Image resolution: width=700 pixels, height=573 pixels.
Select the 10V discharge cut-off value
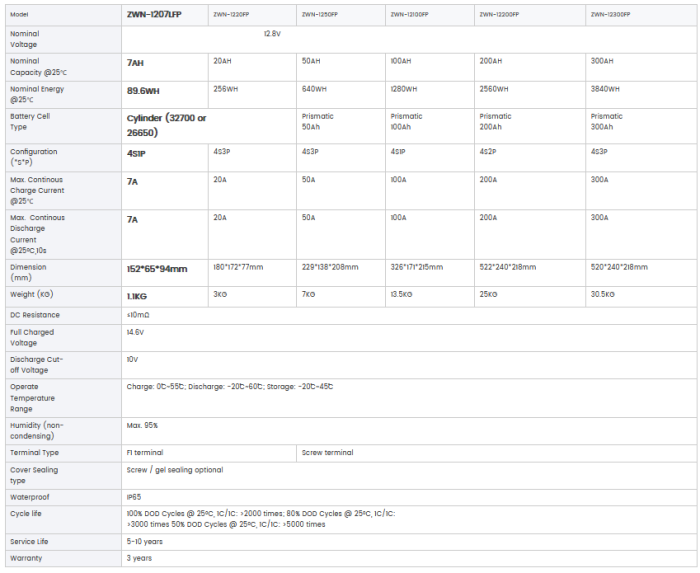click(132, 357)
